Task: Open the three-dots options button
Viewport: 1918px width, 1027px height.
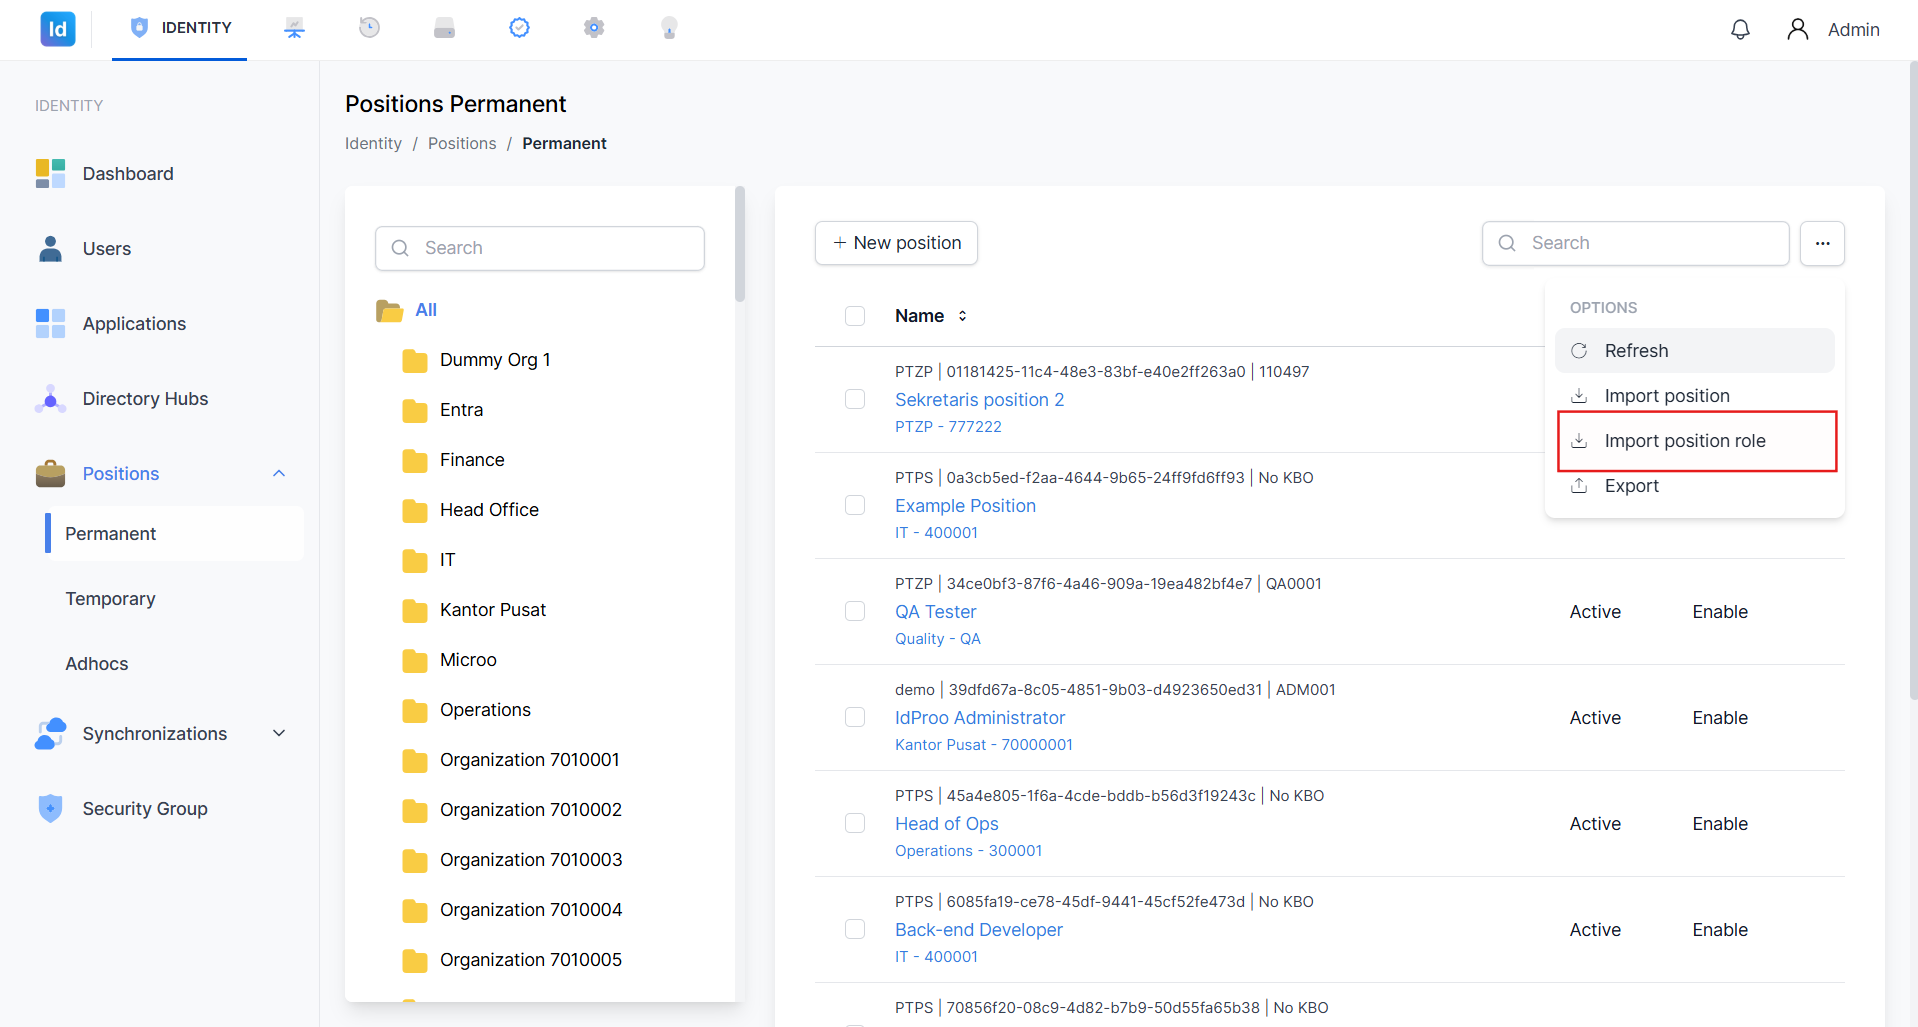Action: click(1822, 243)
